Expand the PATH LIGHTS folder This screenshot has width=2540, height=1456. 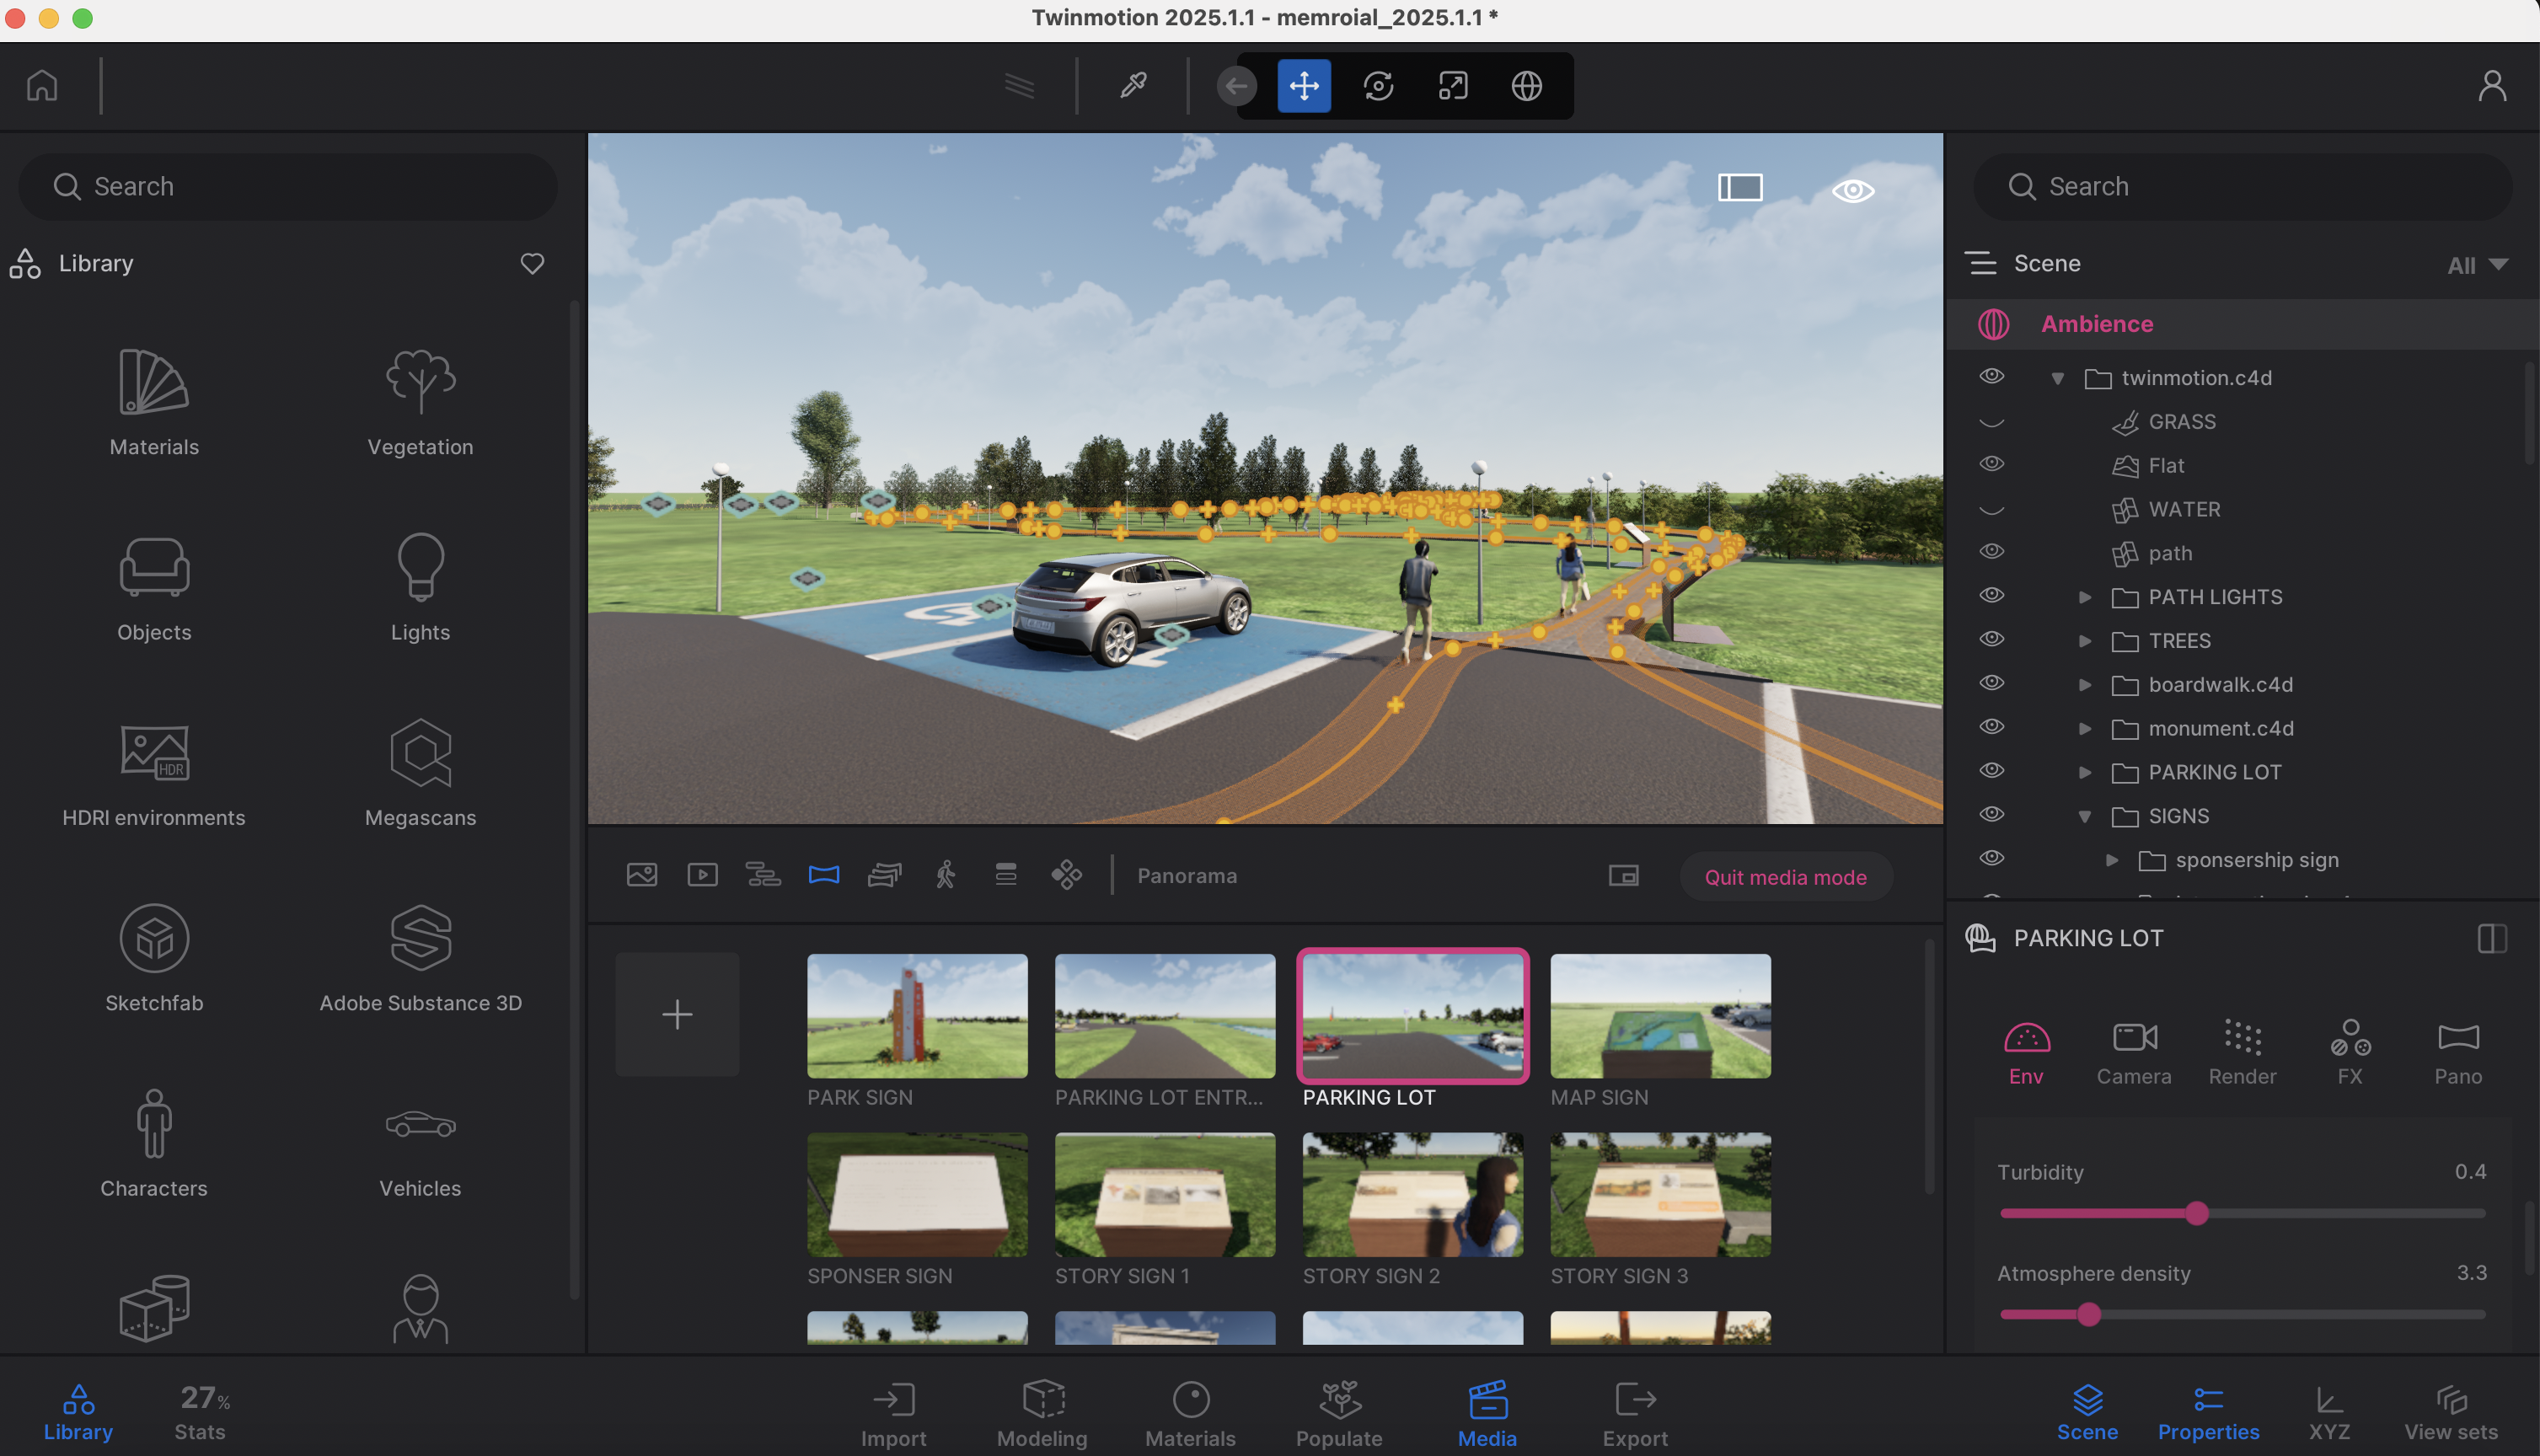(x=2085, y=597)
